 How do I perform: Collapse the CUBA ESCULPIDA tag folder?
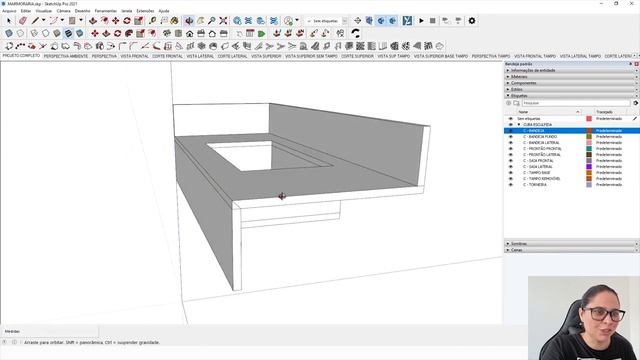(x=519, y=124)
